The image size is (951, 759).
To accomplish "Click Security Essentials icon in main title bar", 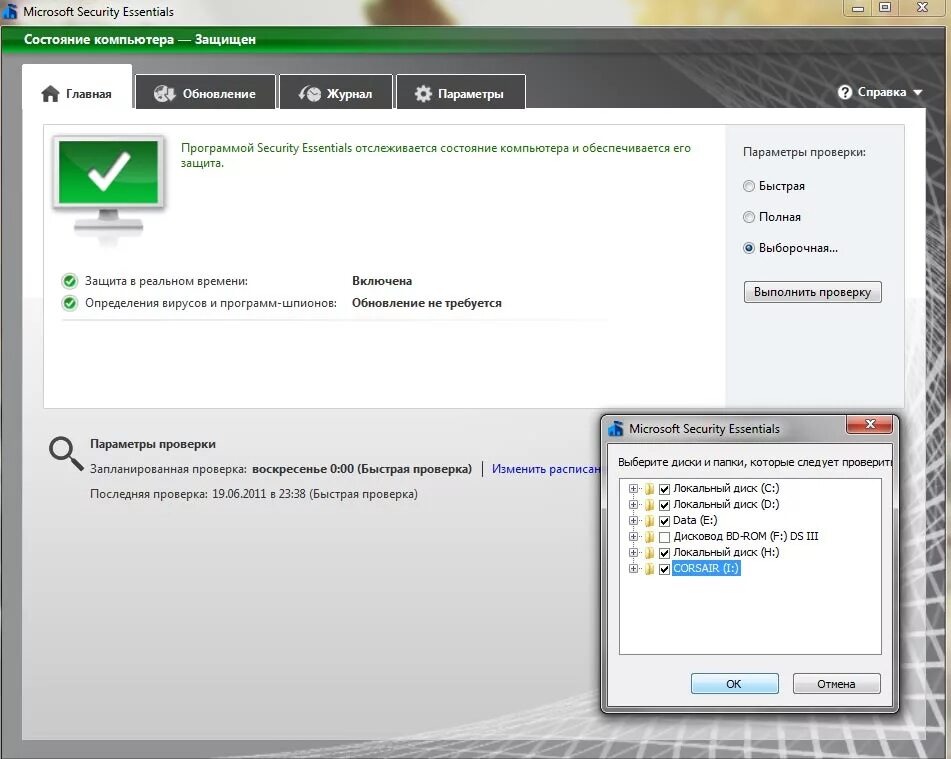I will [x=10, y=10].
